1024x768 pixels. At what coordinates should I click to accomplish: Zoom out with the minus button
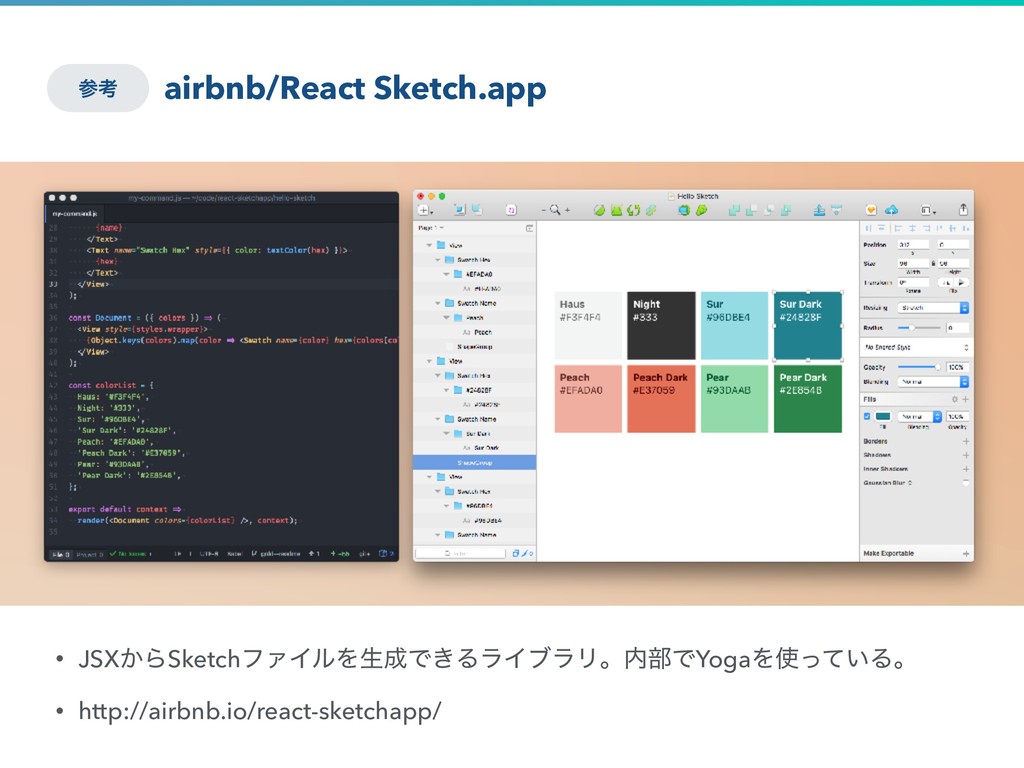(543, 210)
